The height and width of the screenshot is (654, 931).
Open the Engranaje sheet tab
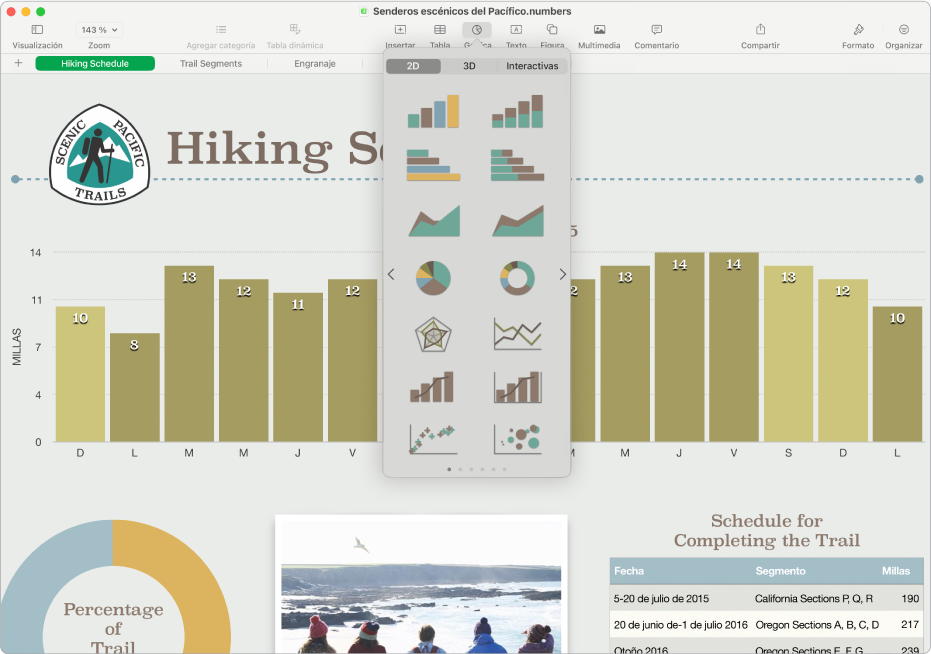pos(315,64)
